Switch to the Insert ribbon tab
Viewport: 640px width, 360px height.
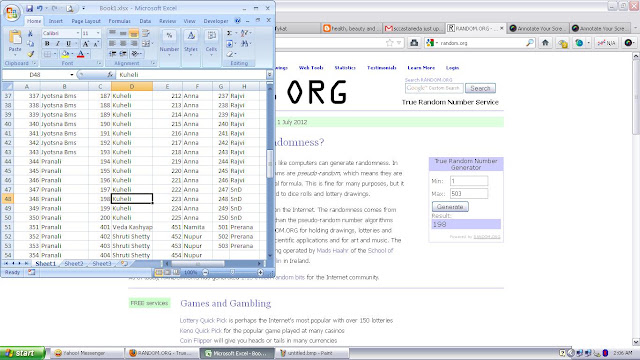pos(56,21)
